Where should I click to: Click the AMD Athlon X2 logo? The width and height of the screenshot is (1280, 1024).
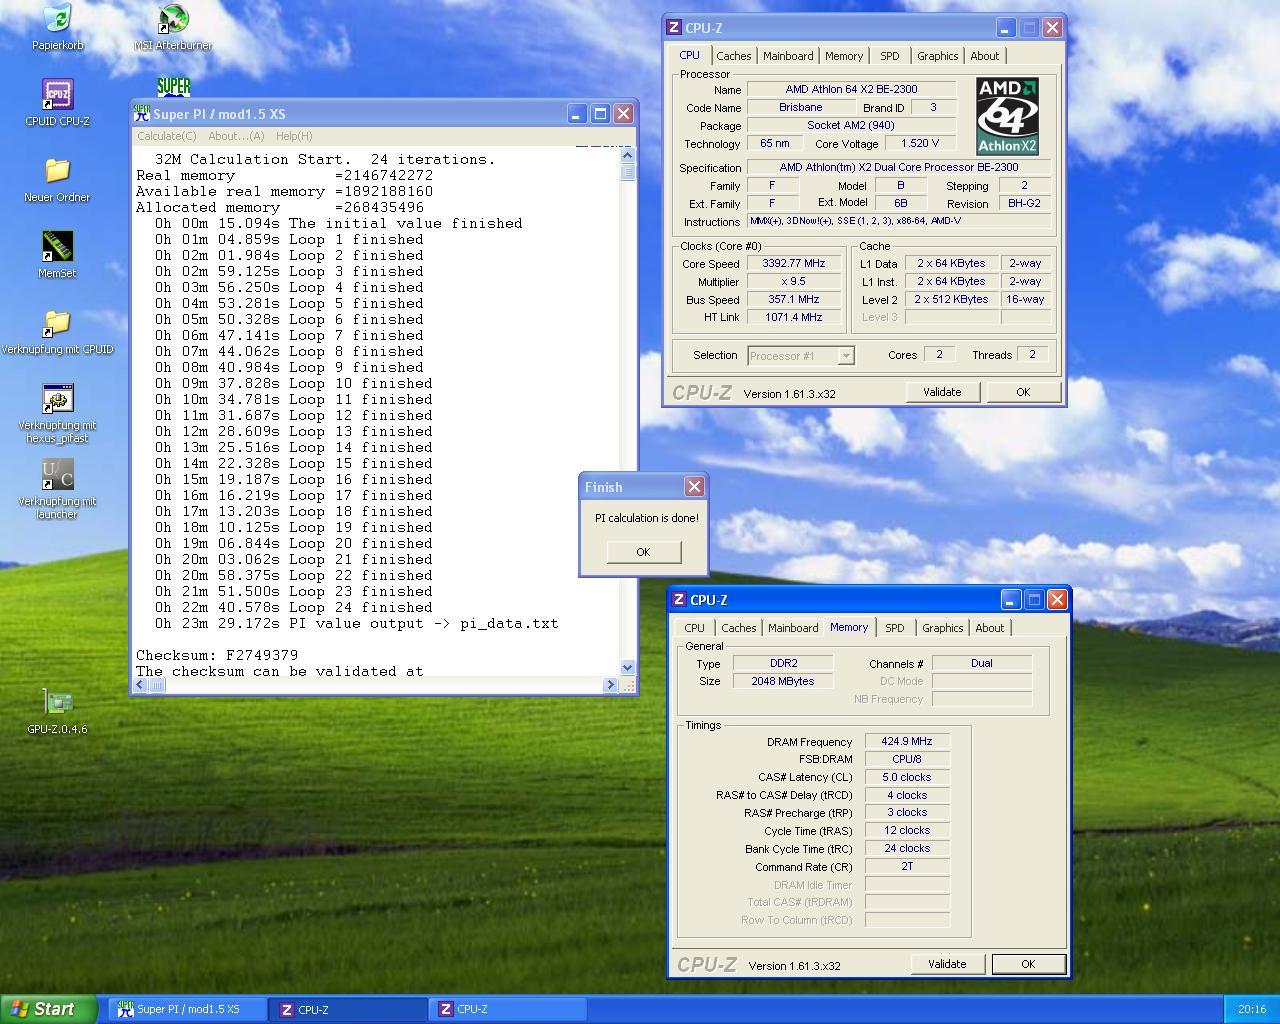[1007, 116]
